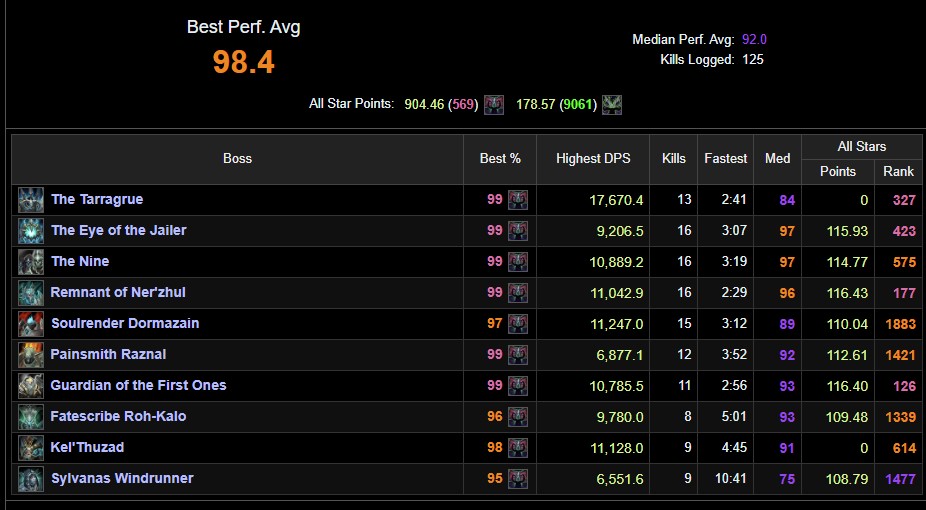Viewport: 926px width, 510px height.
Task: Click The Nine boss icon
Action: (31, 262)
